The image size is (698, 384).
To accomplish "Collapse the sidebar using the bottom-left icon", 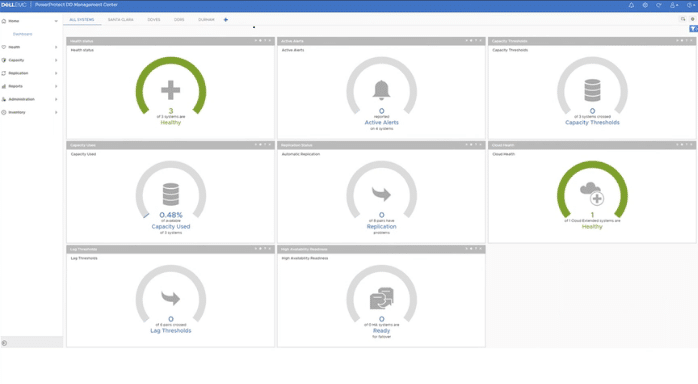I will (x=4, y=343).
